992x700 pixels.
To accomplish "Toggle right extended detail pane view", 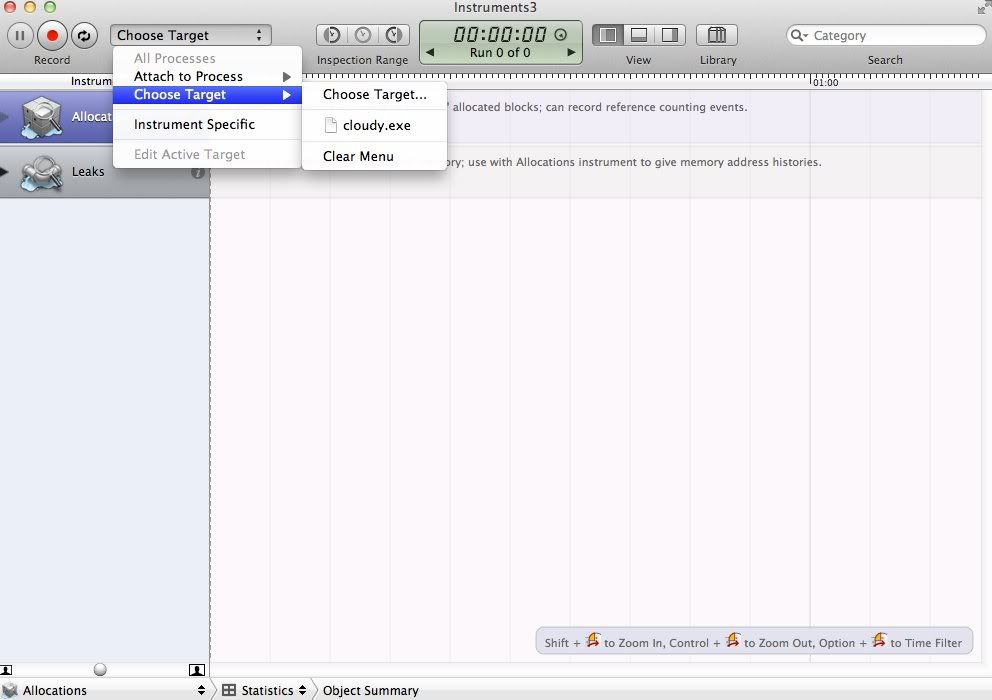I will (670, 35).
